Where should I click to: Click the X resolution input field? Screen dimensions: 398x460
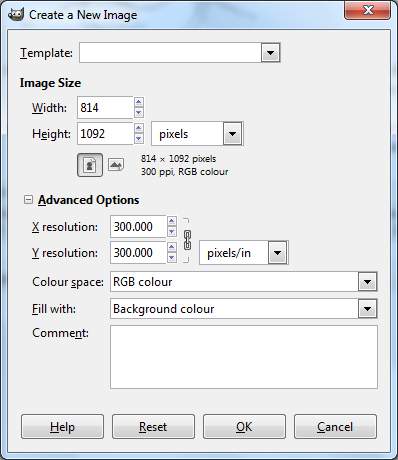(x=138, y=227)
